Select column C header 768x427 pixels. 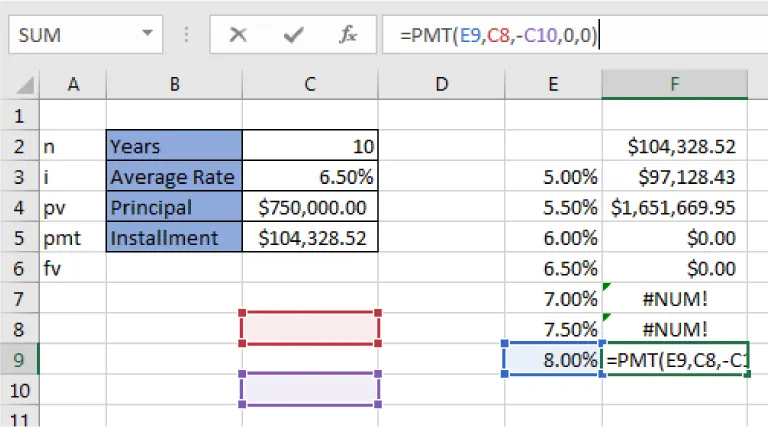click(x=310, y=86)
